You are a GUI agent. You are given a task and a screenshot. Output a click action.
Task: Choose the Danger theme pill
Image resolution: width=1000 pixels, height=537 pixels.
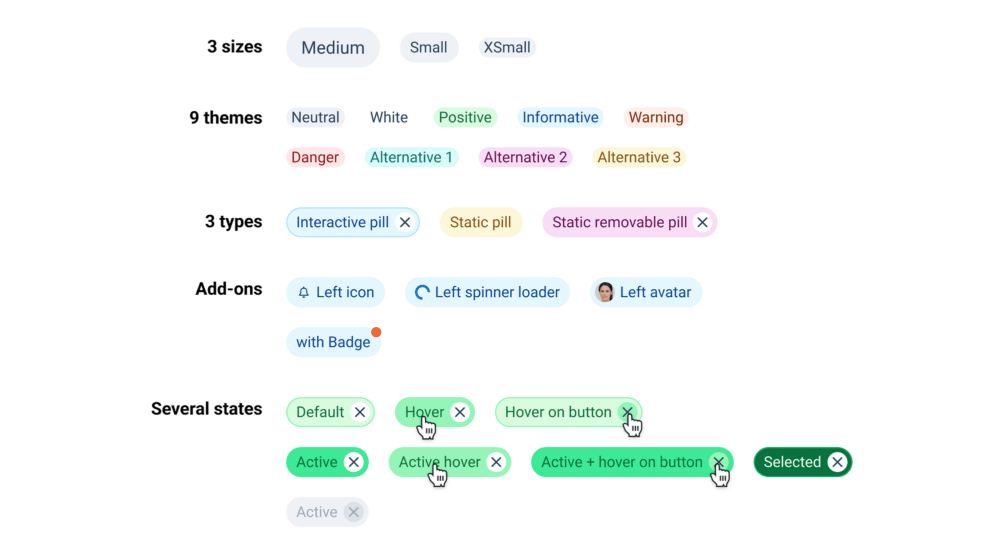point(315,158)
